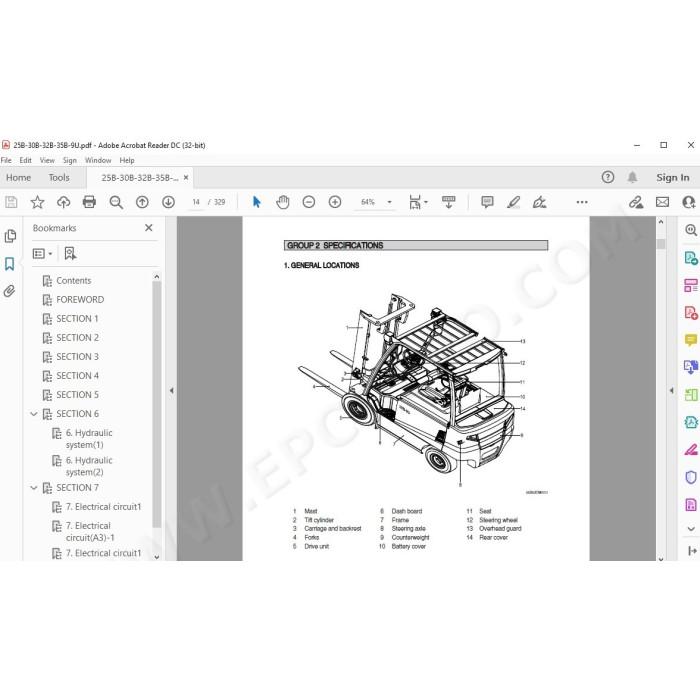
Task: Open more tools ellipsis menu
Action: pos(582,202)
